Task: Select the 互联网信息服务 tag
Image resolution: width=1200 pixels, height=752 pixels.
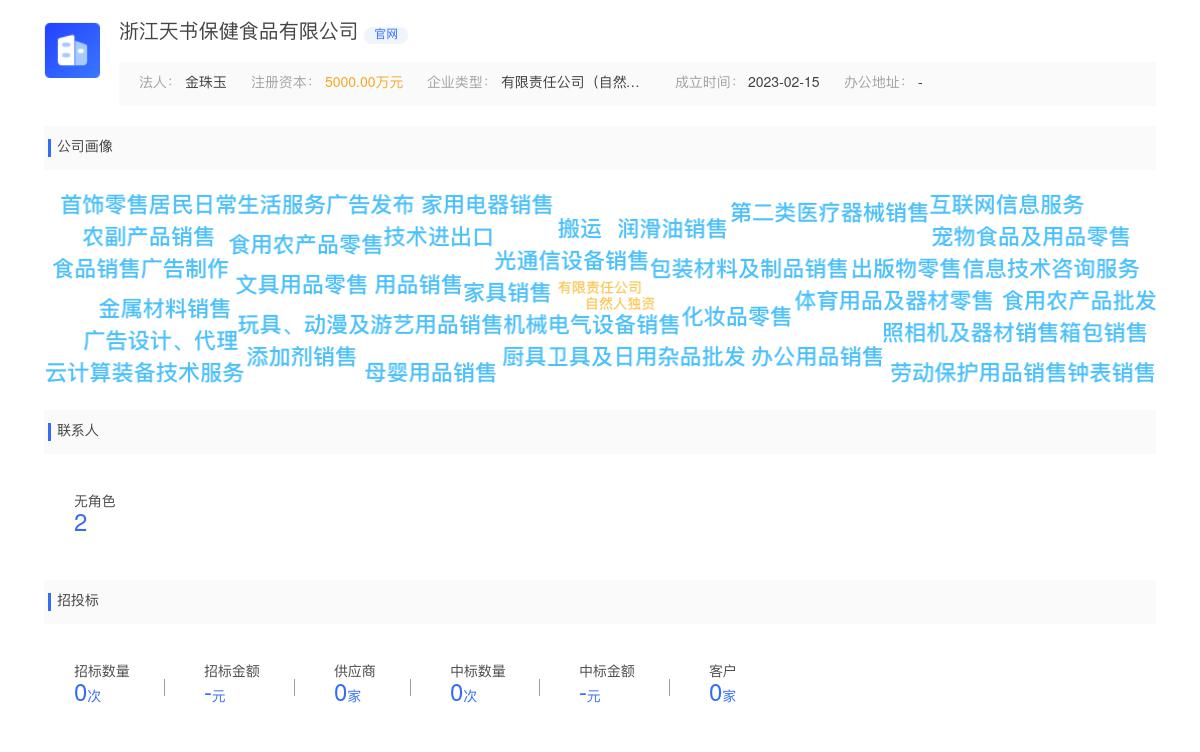Action: (x=1007, y=205)
